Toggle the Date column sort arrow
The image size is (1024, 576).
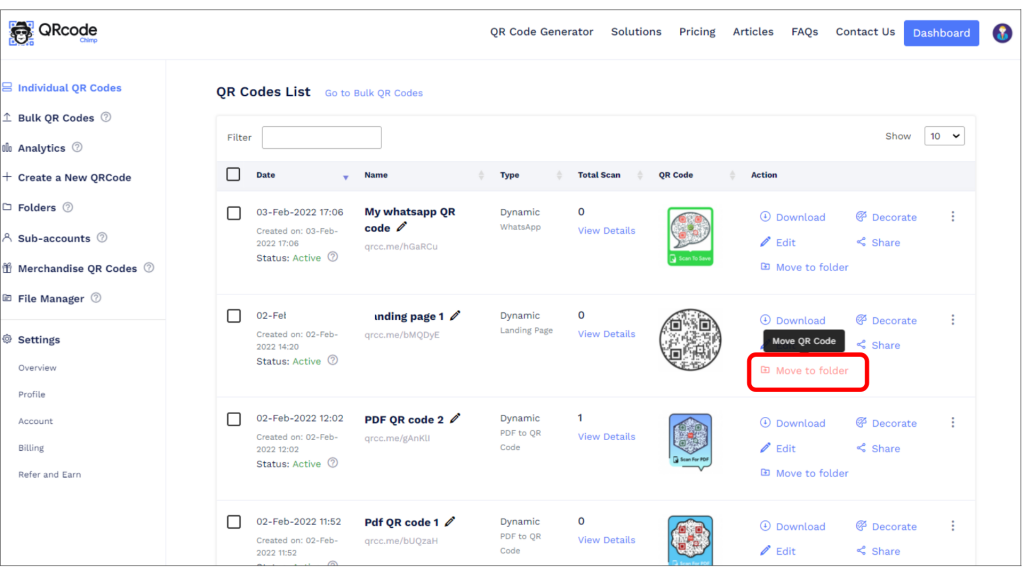click(x=346, y=177)
